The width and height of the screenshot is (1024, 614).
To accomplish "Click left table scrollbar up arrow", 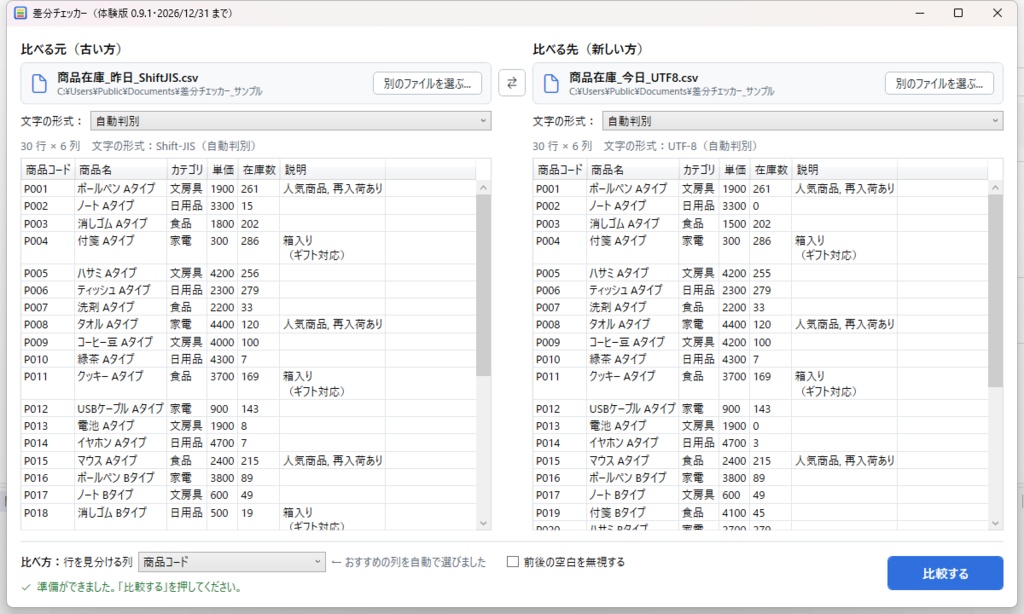I will pos(483,187).
